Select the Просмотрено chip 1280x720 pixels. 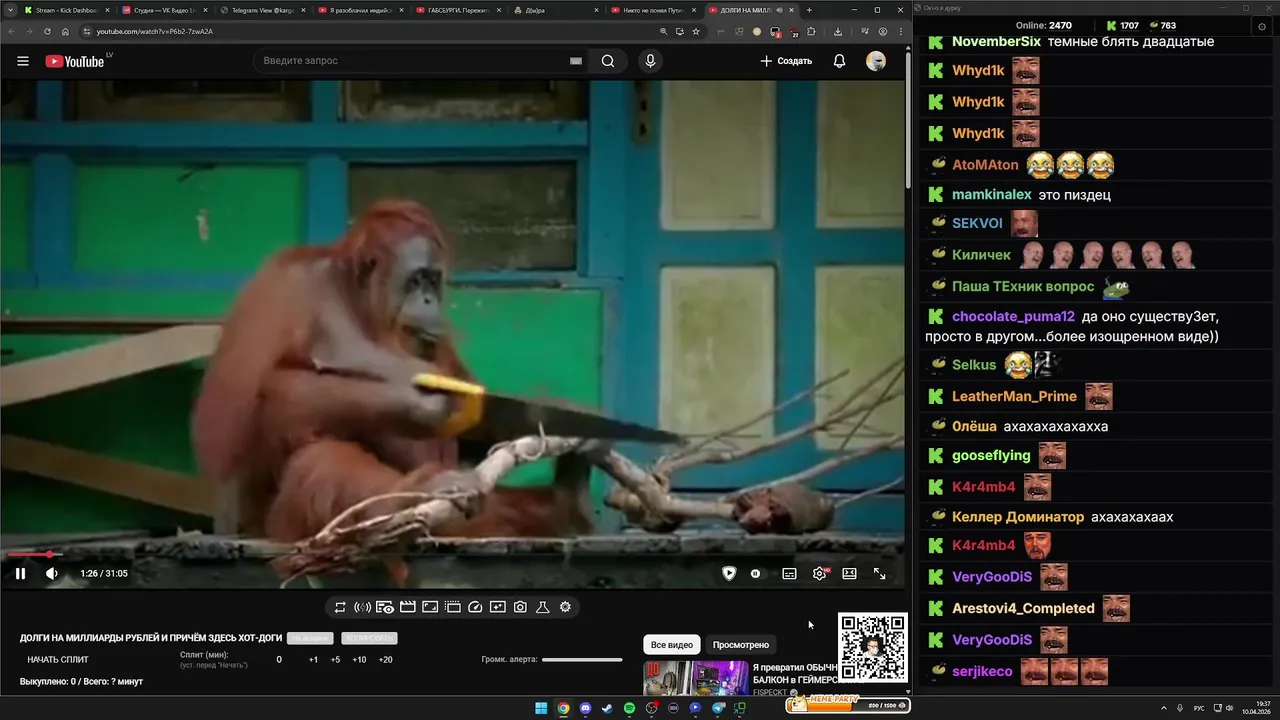(x=741, y=645)
